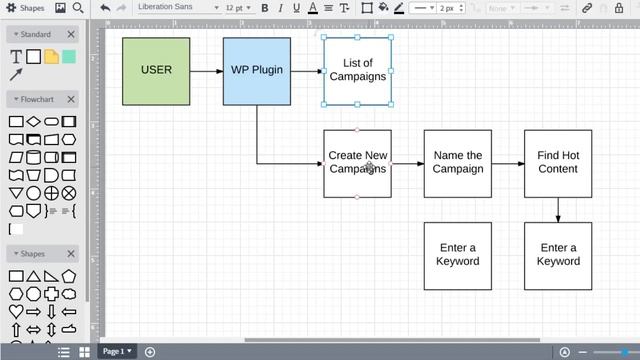Select the pentagon shape
The image size is (640, 360).
[x=69, y=276]
